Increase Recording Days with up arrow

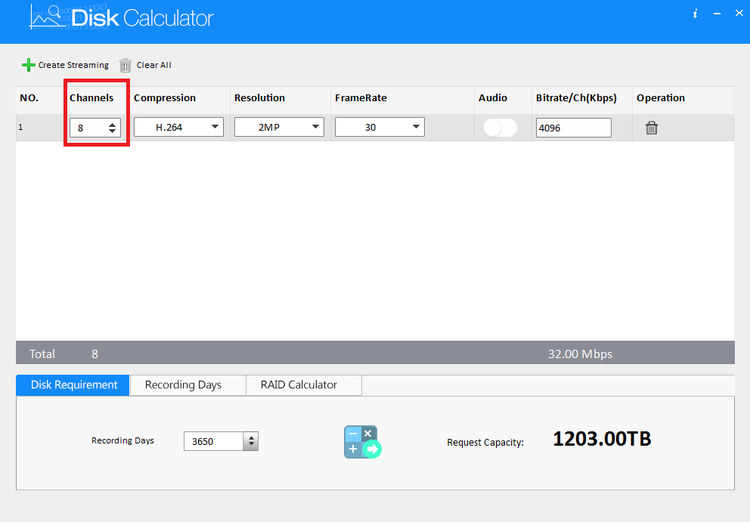point(251,437)
